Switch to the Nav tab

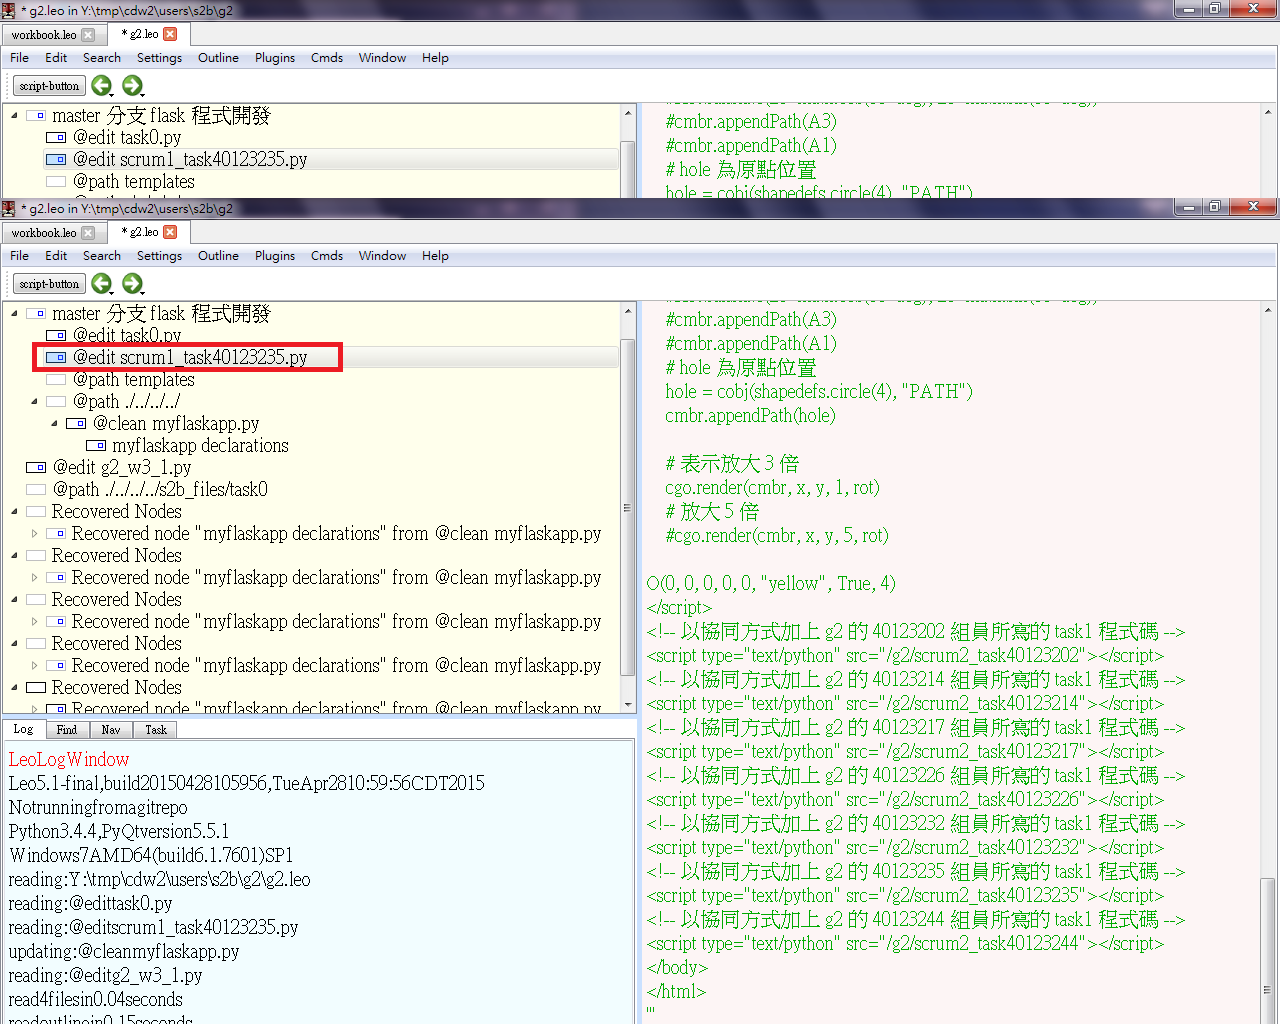(111, 730)
